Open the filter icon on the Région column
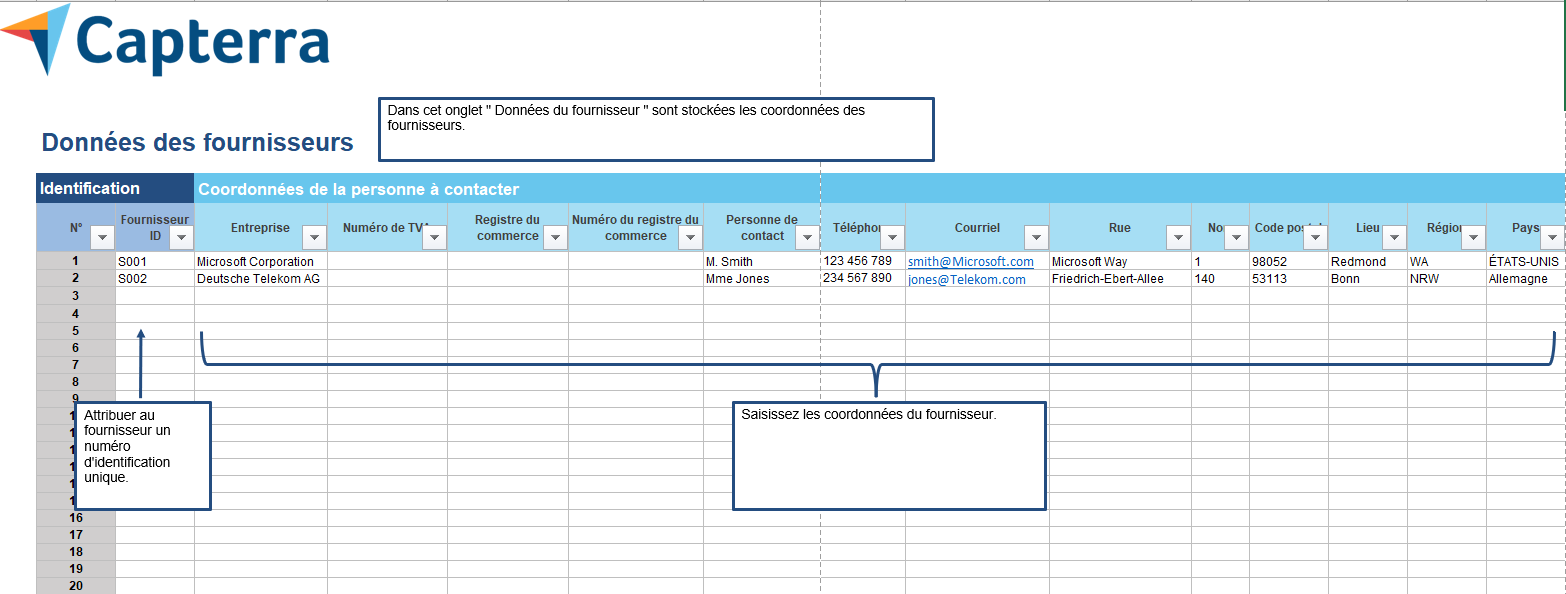The image size is (1566, 594). click(1472, 237)
